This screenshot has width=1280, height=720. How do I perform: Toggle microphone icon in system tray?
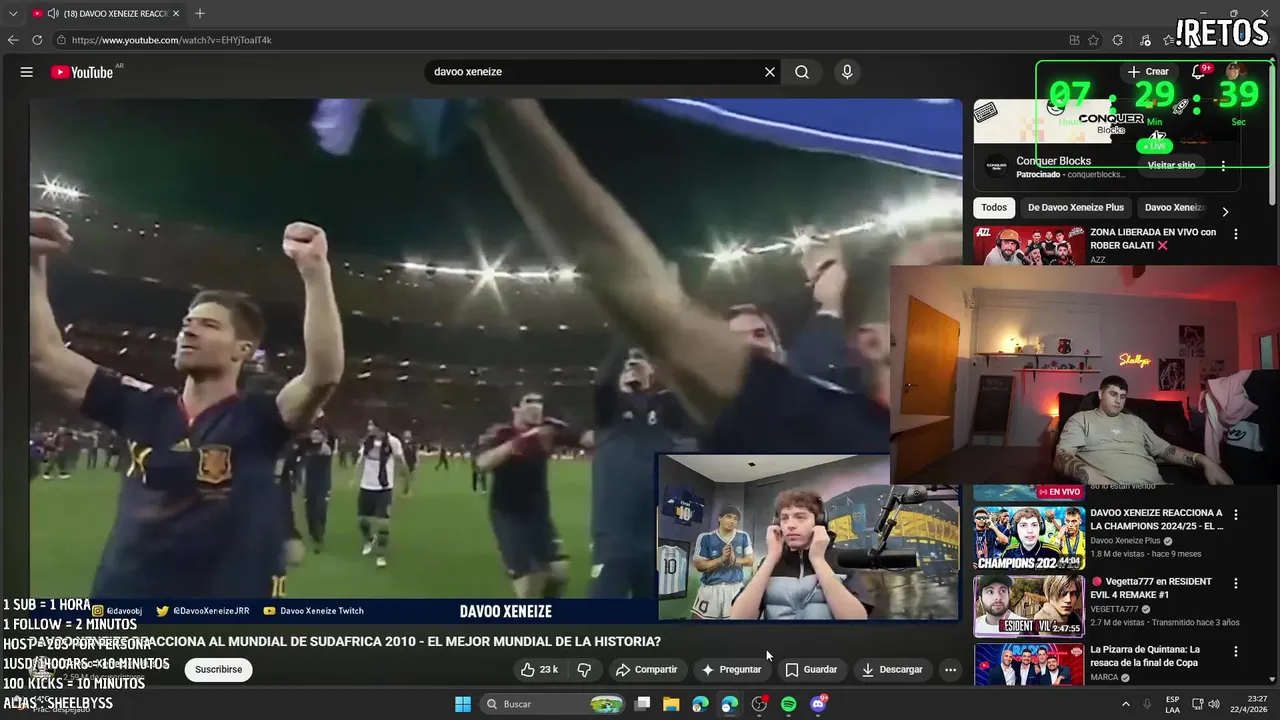[x=1147, y=704]
